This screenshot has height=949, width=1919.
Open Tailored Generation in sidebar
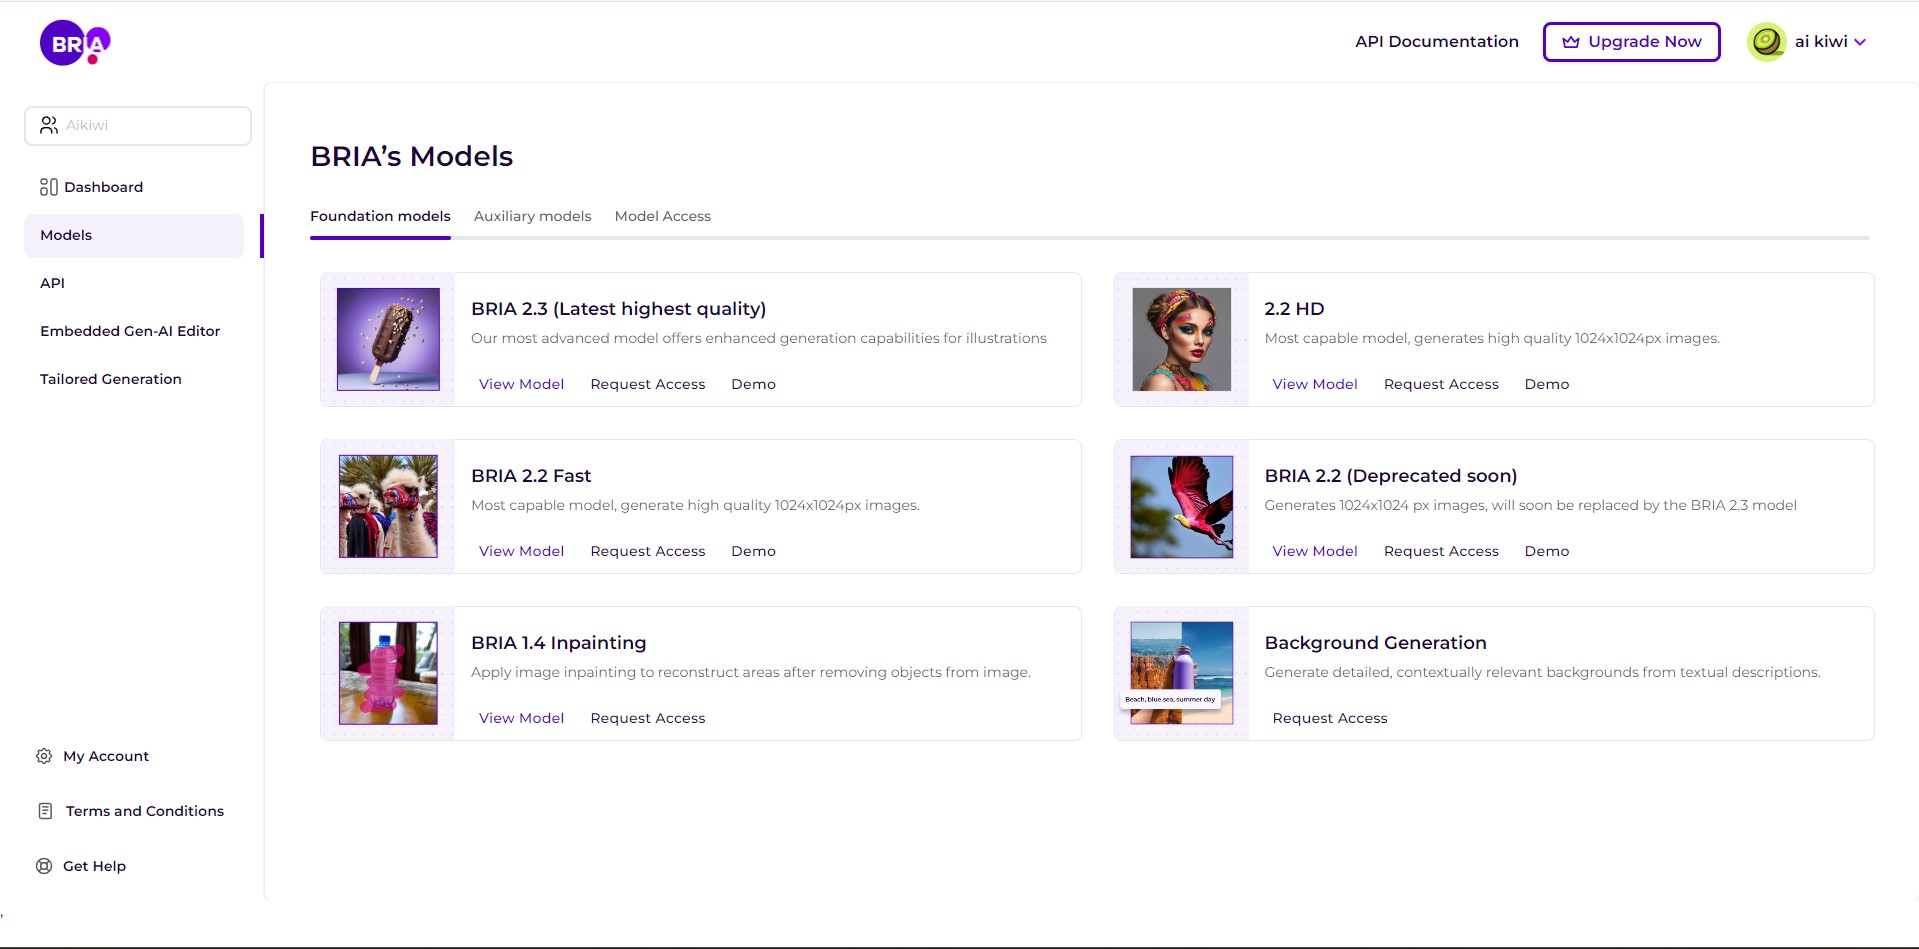111,379
